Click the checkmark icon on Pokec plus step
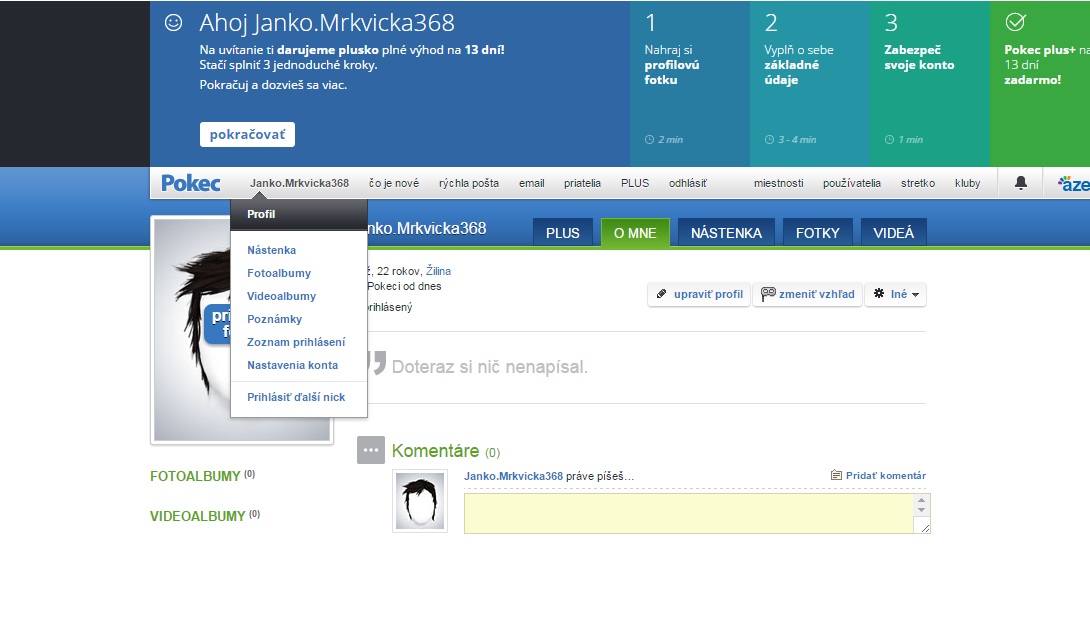1090x618 pixels. 1015,22
